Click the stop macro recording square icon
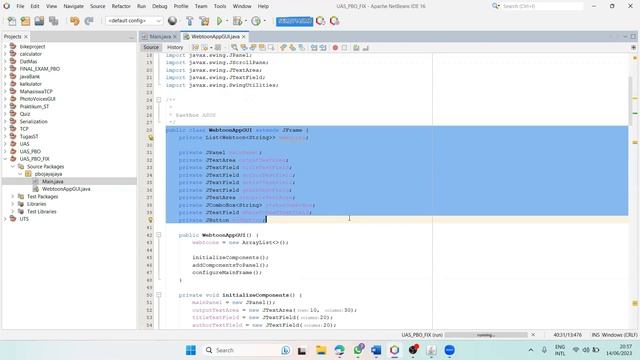The image size is (640, 360). click(344, 48)
